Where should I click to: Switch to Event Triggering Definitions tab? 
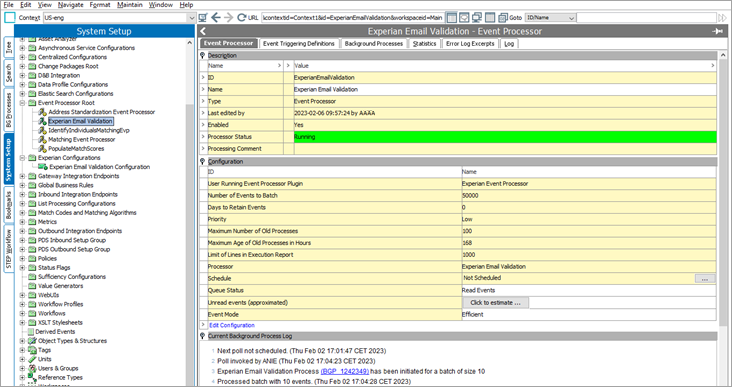click(x=299, y=43)
